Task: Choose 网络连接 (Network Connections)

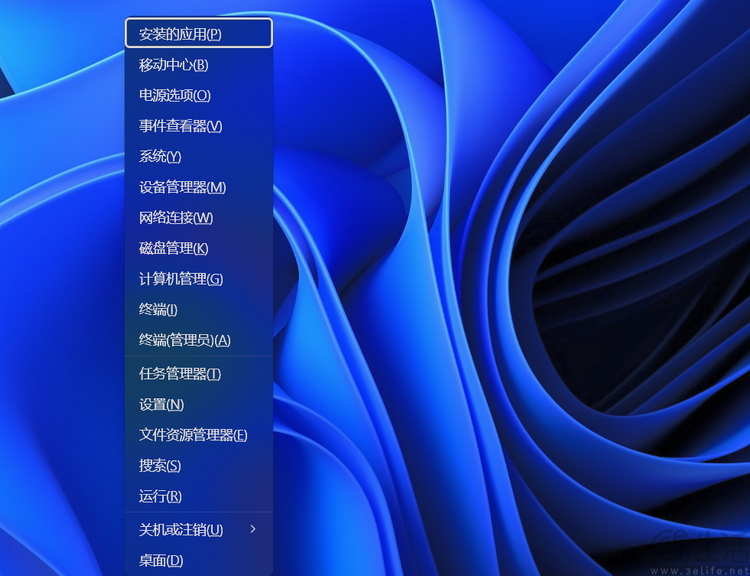Action: [176, 218]
